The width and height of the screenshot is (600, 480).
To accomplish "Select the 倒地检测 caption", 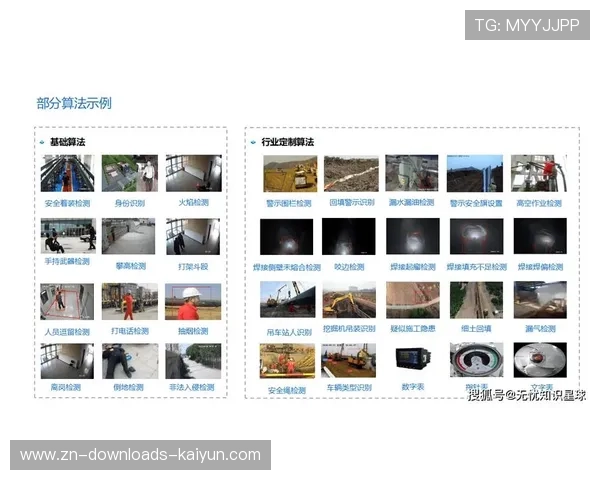I will click(129, 387).
